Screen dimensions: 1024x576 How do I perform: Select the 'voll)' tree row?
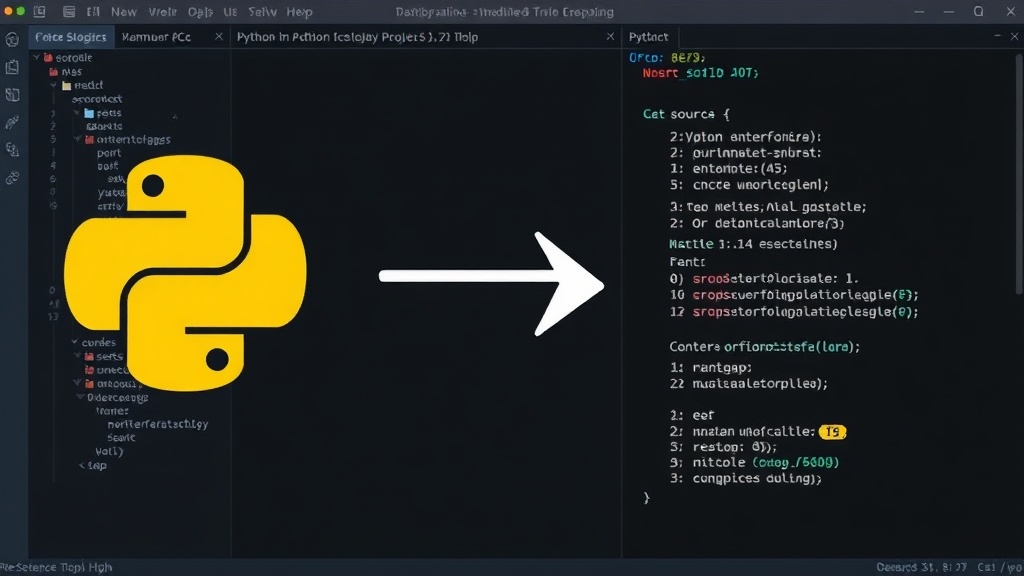[x=109, y=451]
